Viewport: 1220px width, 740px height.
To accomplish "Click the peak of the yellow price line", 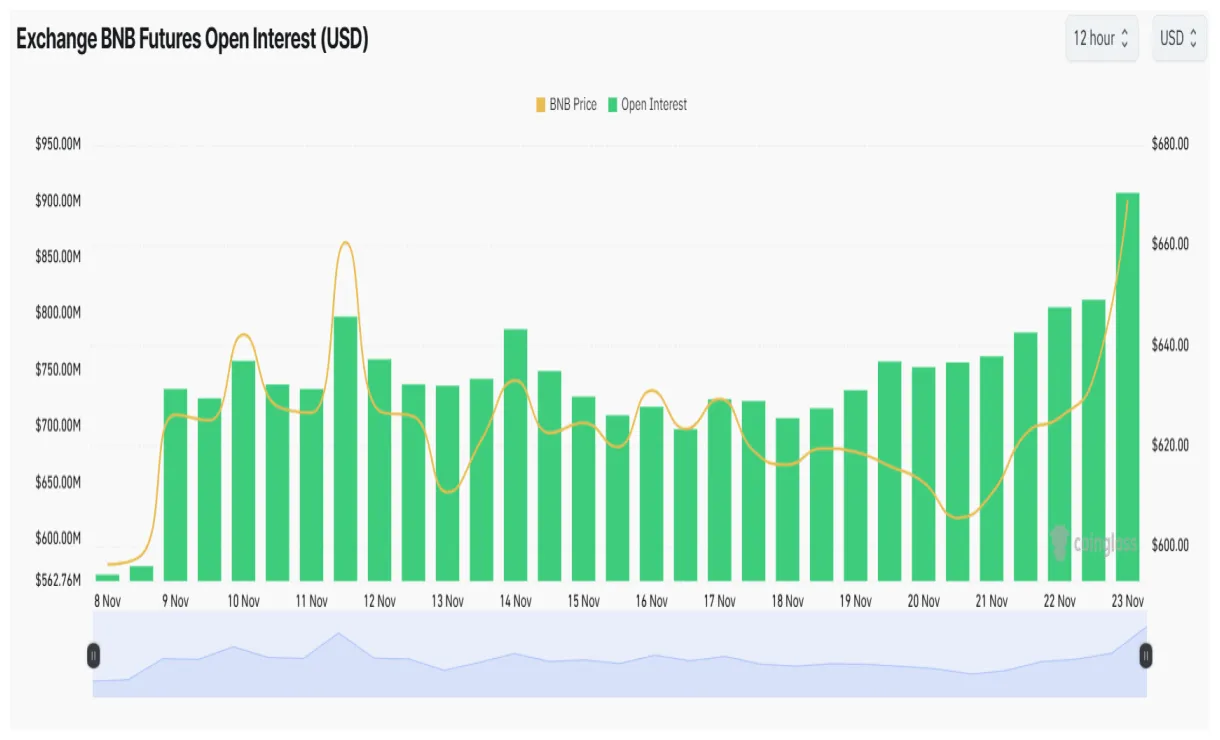I will click(345, 240).
